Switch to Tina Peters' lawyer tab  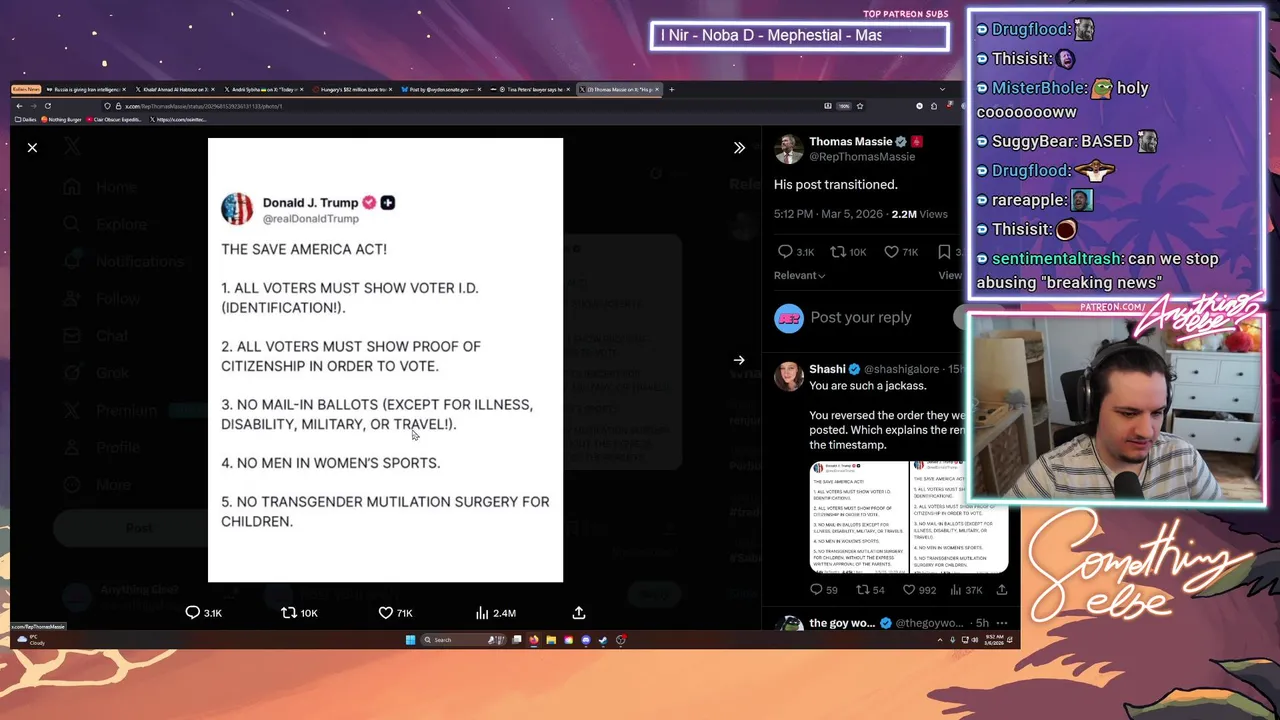click(533, 90)
